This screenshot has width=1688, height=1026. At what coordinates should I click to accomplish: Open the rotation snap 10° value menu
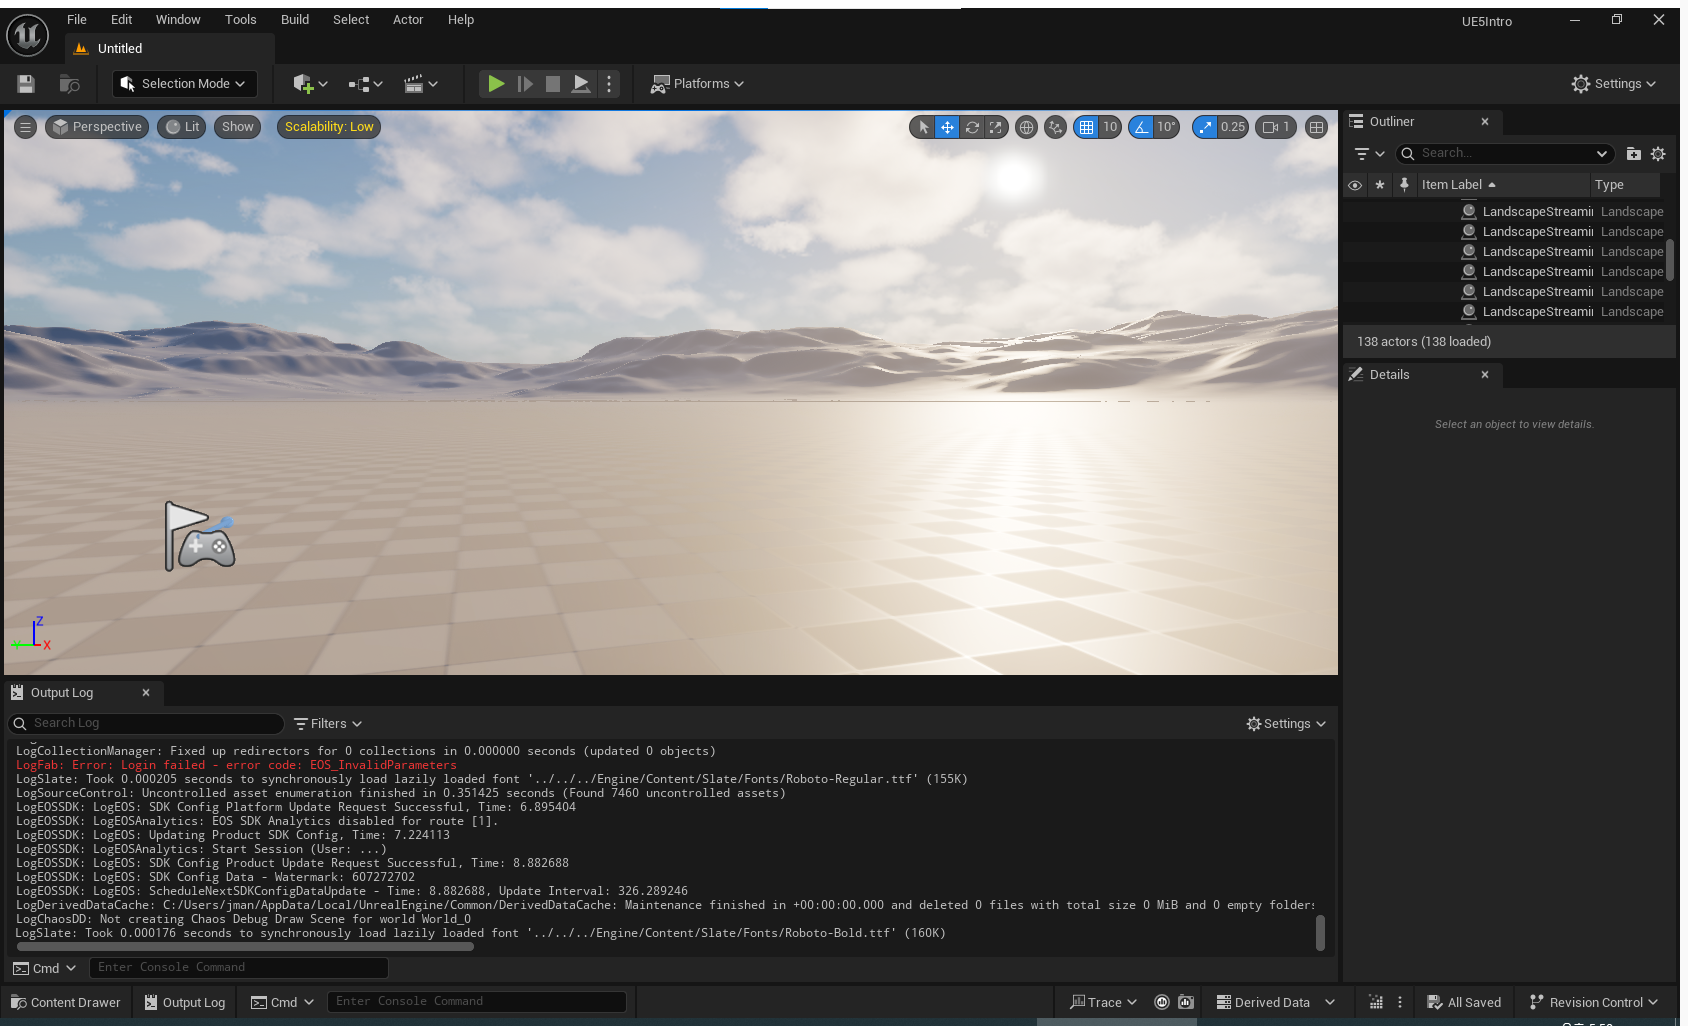[1166, 127]
